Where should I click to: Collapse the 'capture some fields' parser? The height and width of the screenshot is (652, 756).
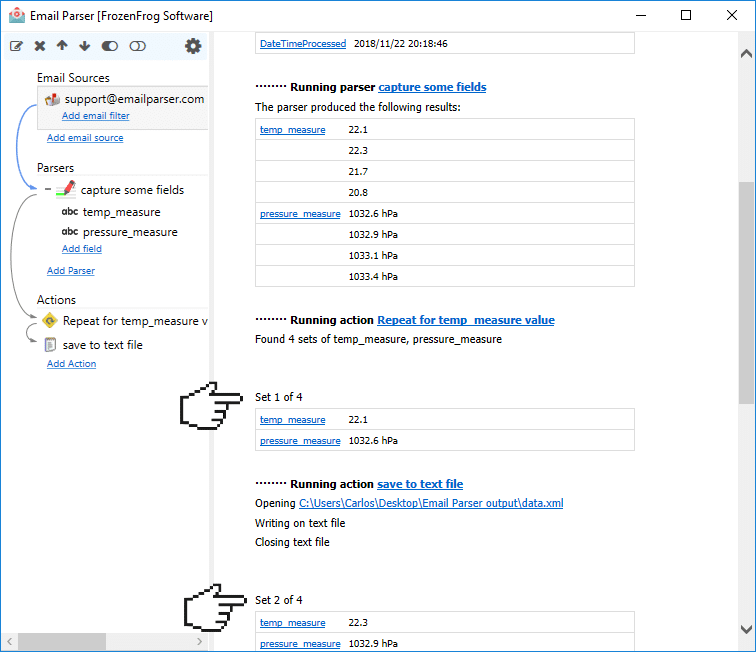(x=48, y=189)
